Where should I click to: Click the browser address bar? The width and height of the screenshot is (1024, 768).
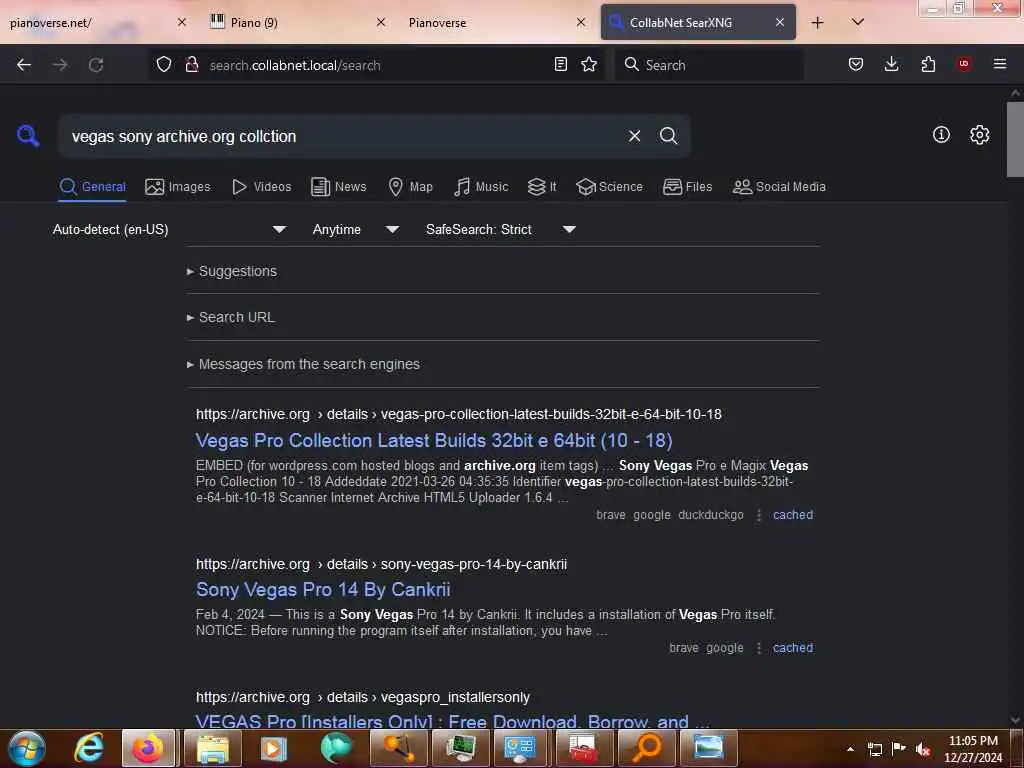point(379,65)
